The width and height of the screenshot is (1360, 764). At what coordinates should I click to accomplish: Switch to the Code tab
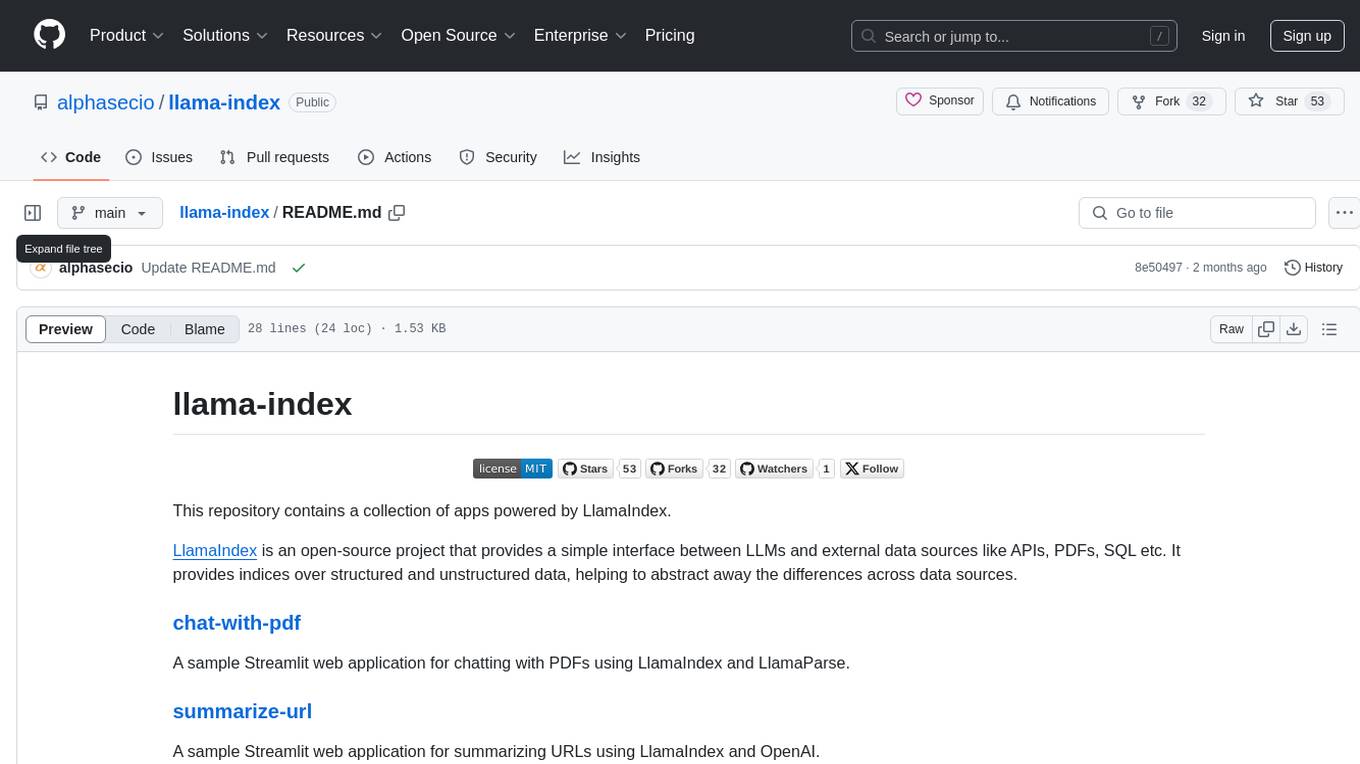pyautogui.click(x=71, y=157)
